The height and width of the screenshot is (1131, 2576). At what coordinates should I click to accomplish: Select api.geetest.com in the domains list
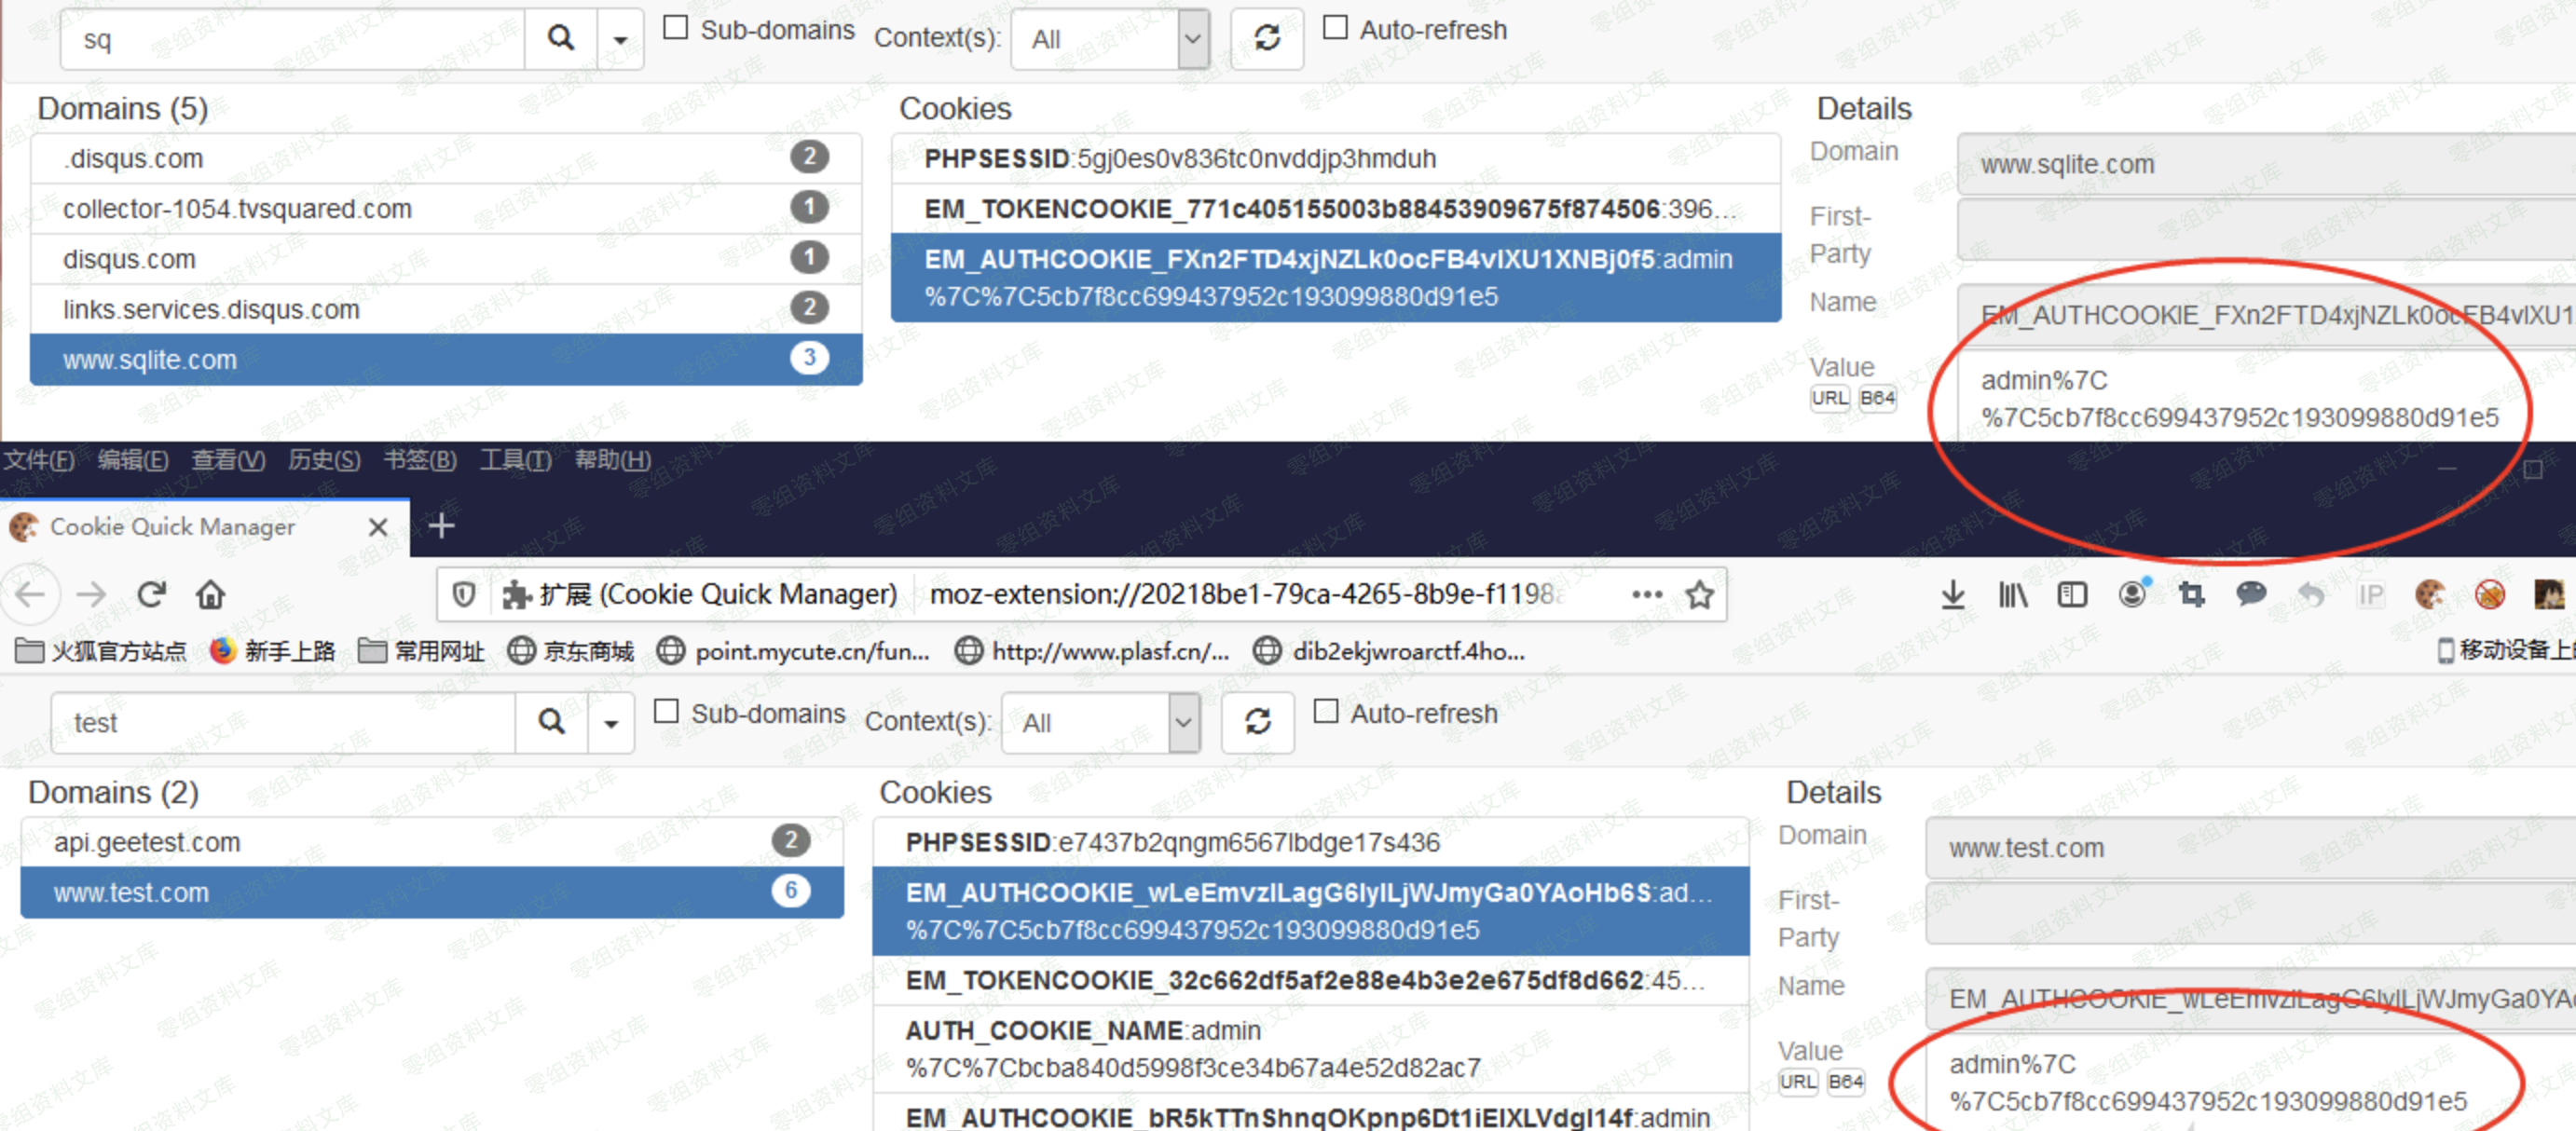(148, 842)
